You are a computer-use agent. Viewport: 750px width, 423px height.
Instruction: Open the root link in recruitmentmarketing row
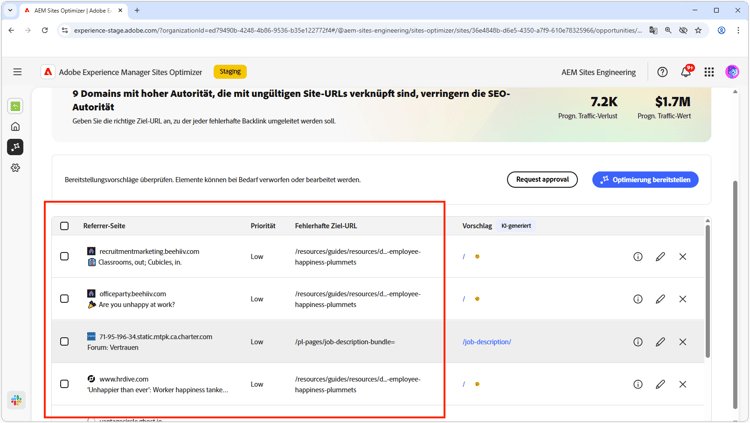[x=463, y=256]
